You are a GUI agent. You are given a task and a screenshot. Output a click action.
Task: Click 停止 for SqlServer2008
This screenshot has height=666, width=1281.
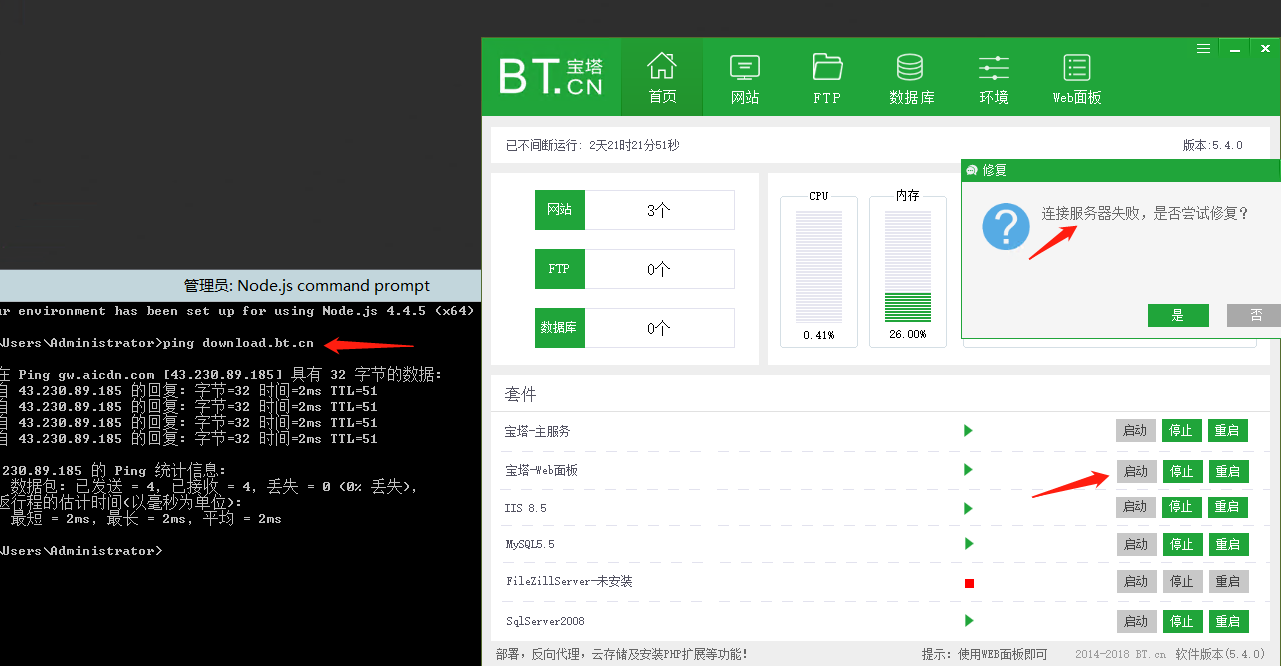(x=1182, y=621)
